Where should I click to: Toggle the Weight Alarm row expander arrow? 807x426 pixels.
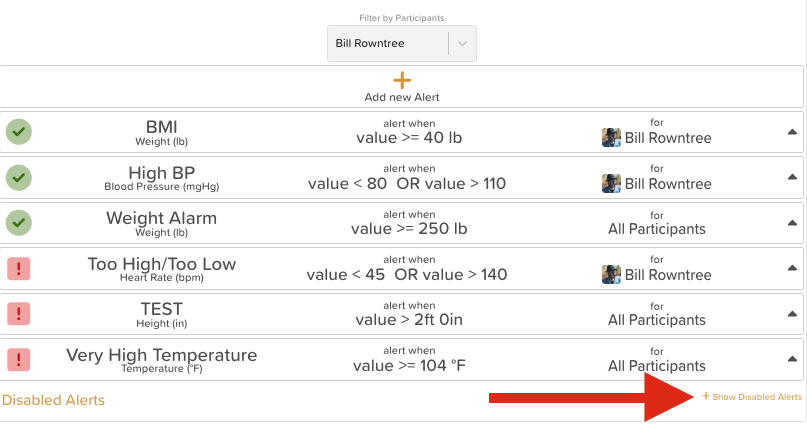coord(792,223)
